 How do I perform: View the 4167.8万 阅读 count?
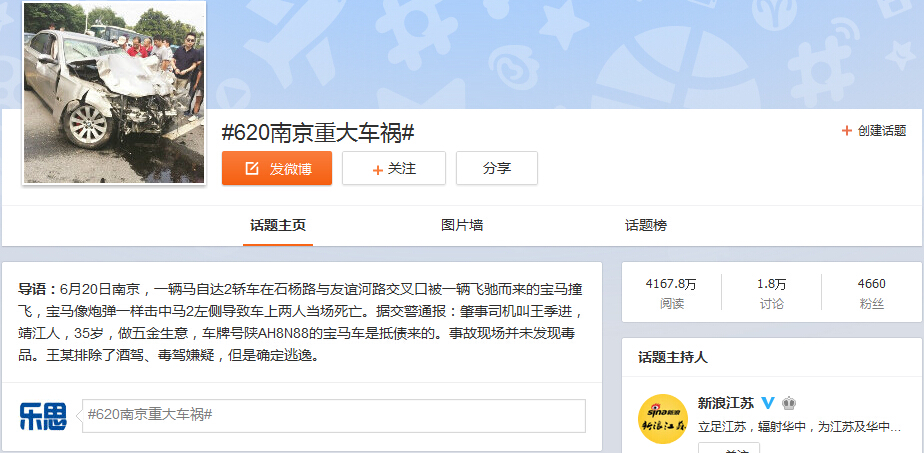tap(672, 293)
